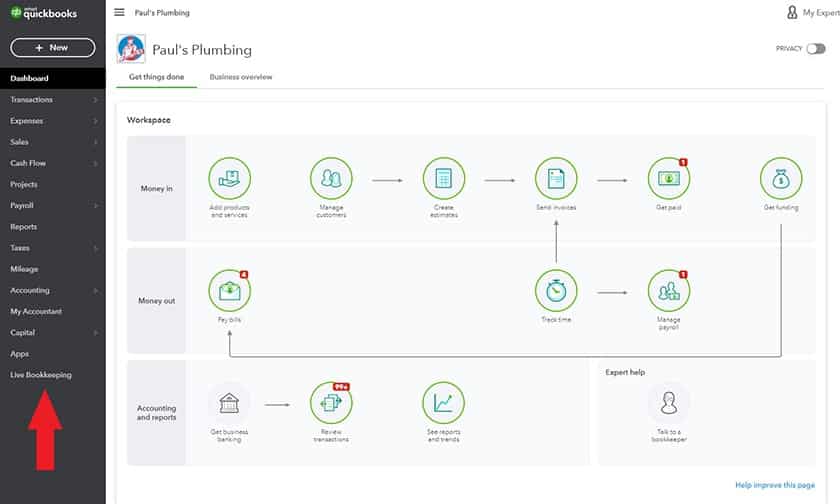Select Dashboard in the sidebar
840x504 pixels.
pyautogui.click(x=52, y=78)
